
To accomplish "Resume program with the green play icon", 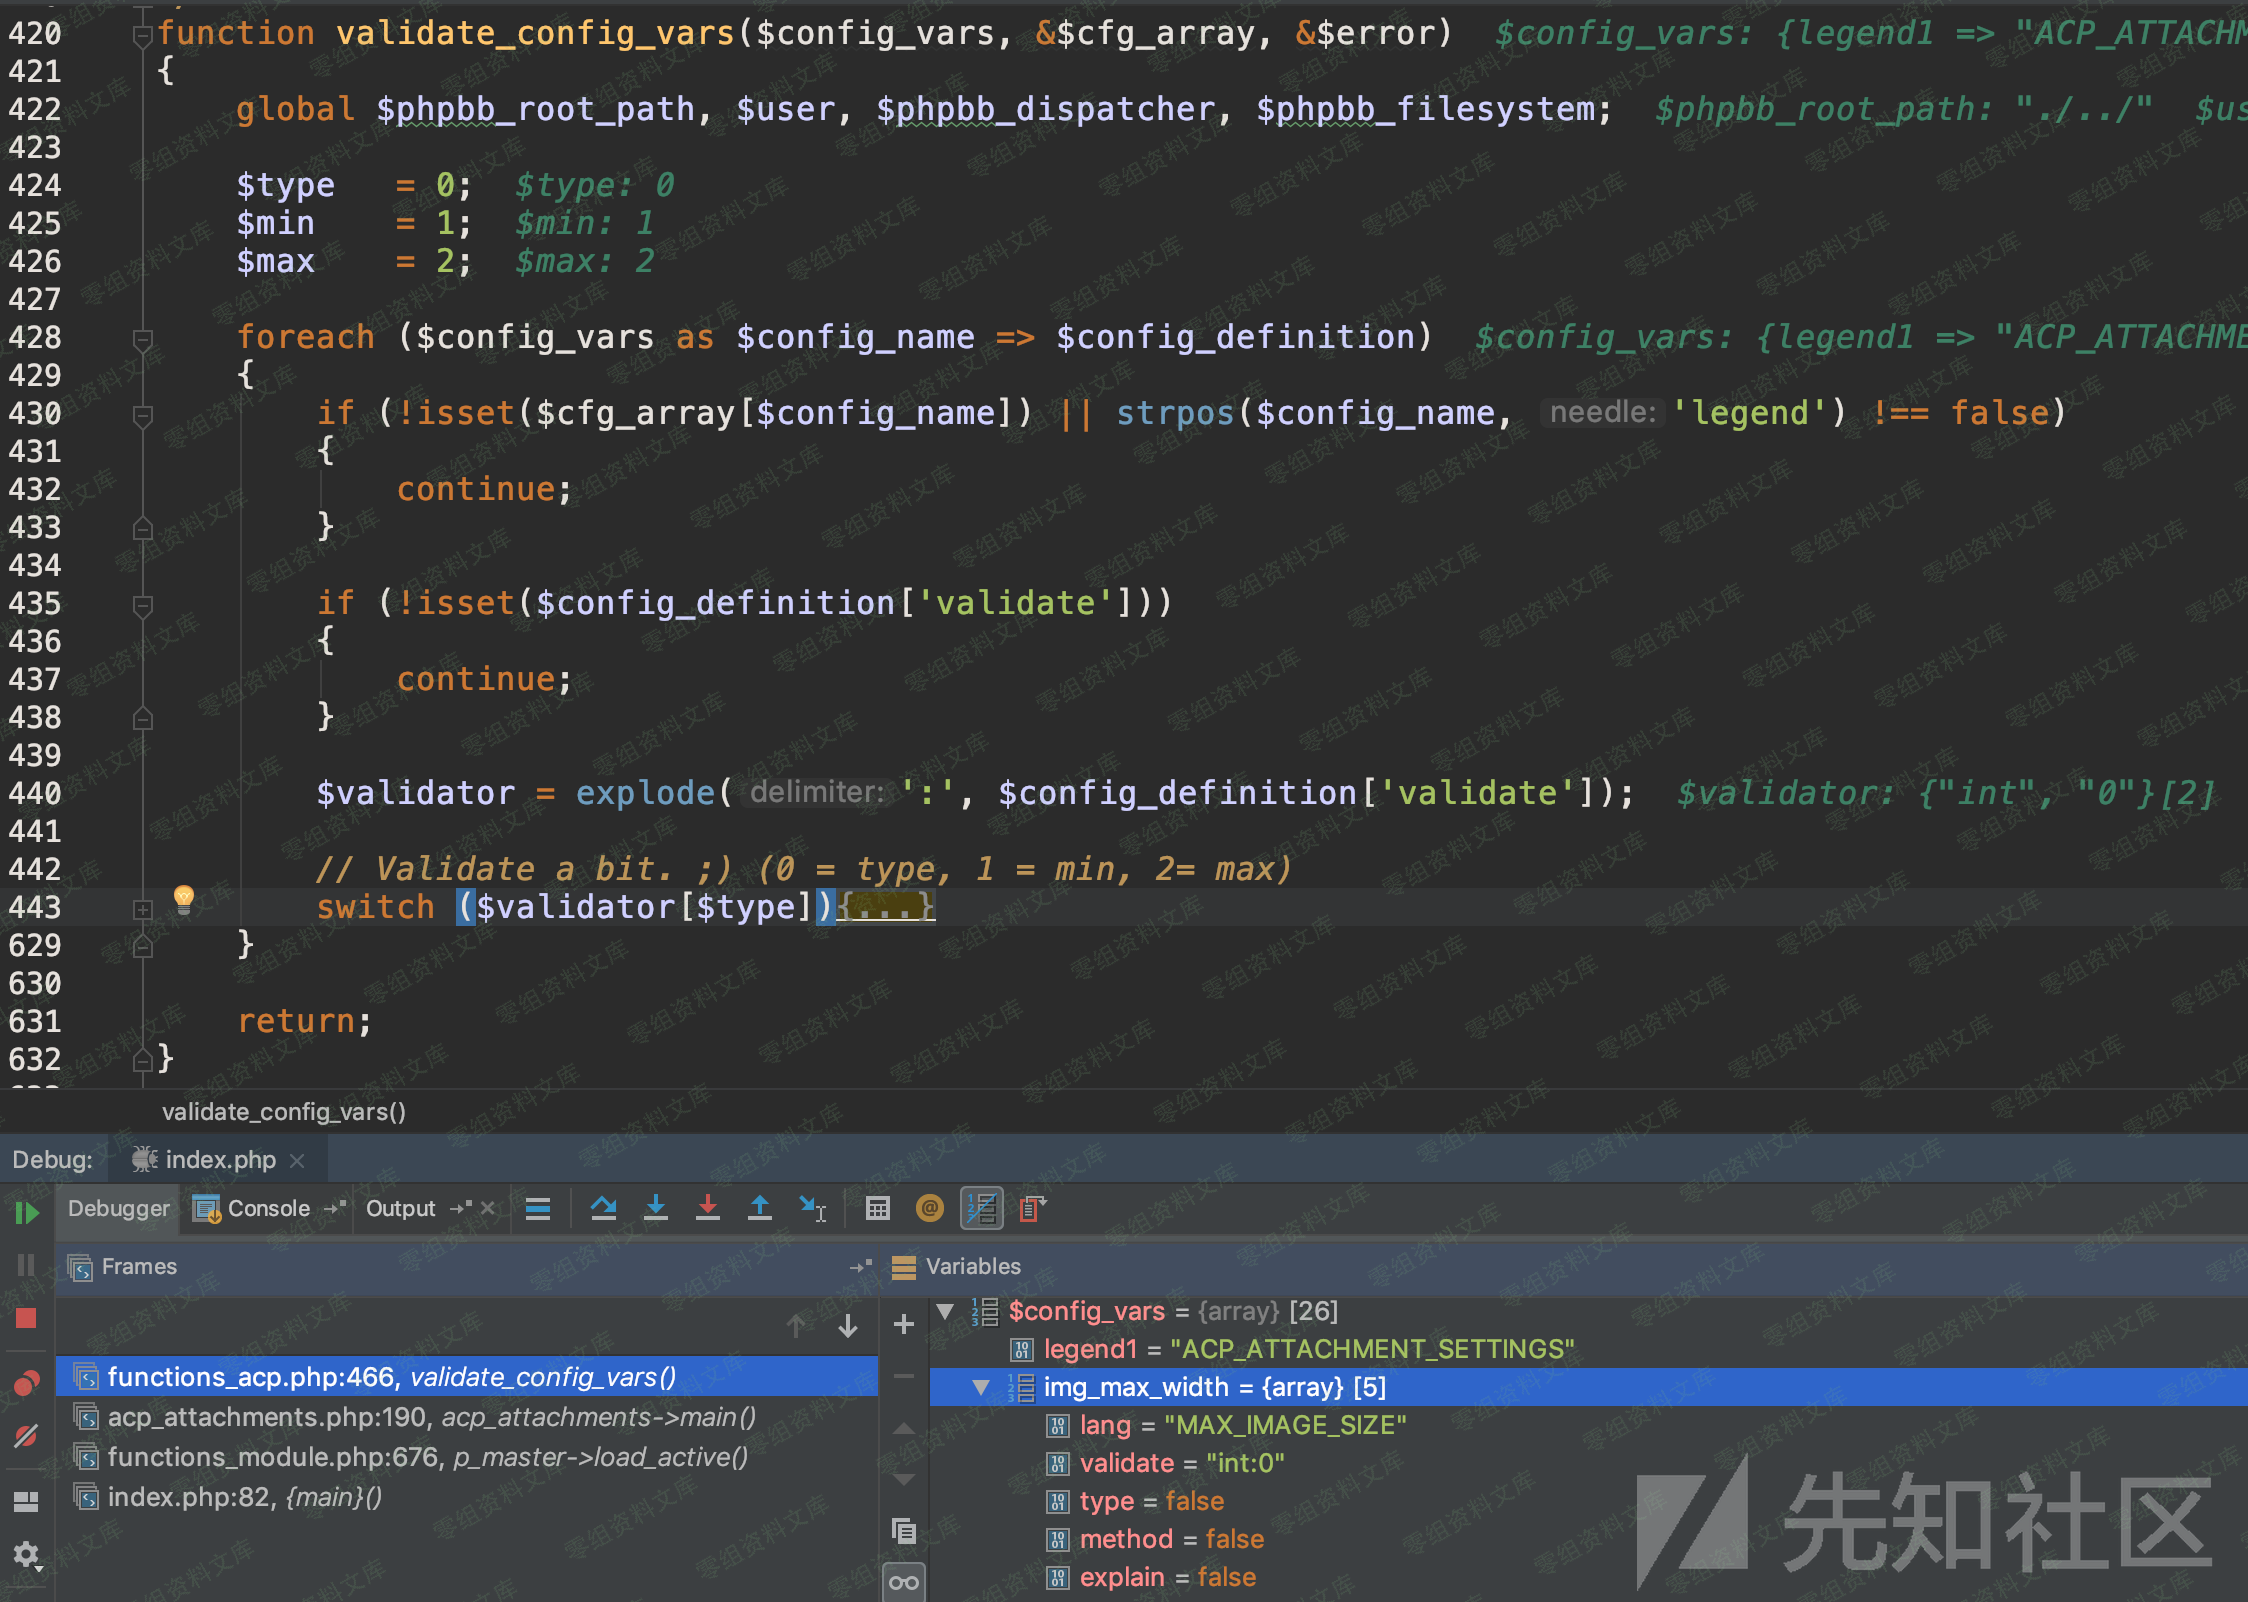I will click(x=27, y=1213).
